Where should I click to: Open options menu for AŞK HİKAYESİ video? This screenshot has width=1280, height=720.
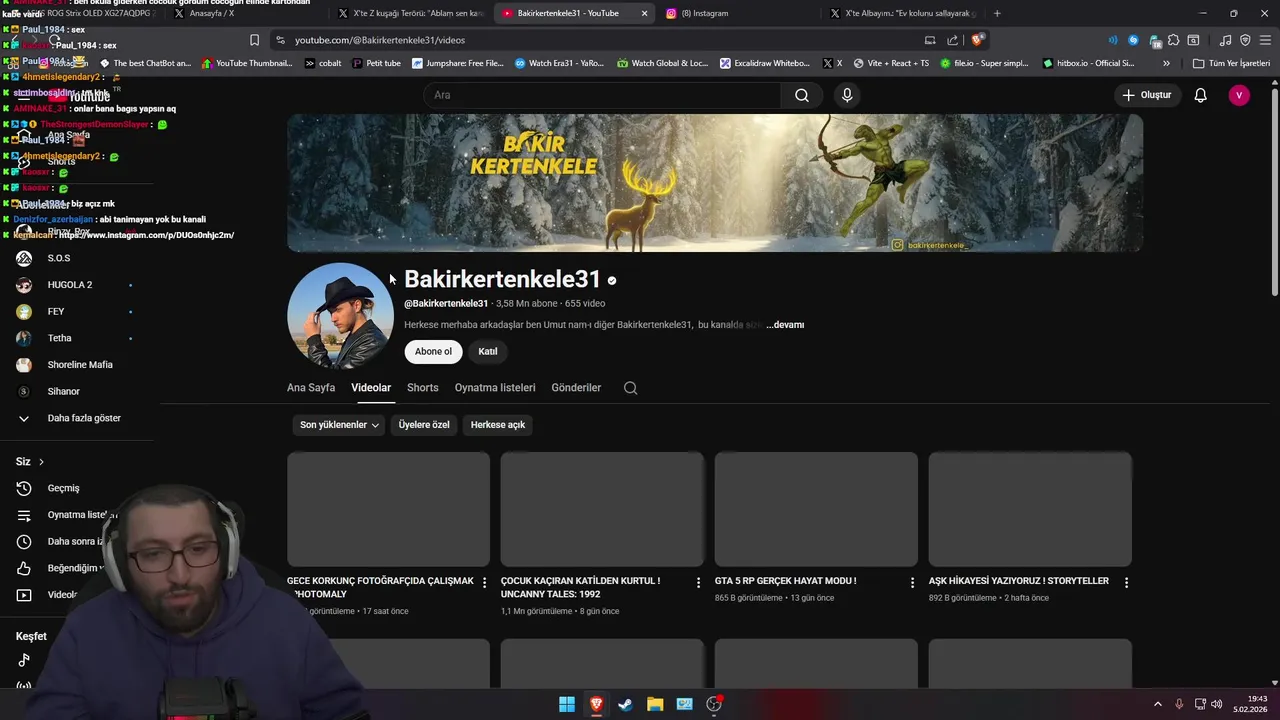coord(1126,582)
